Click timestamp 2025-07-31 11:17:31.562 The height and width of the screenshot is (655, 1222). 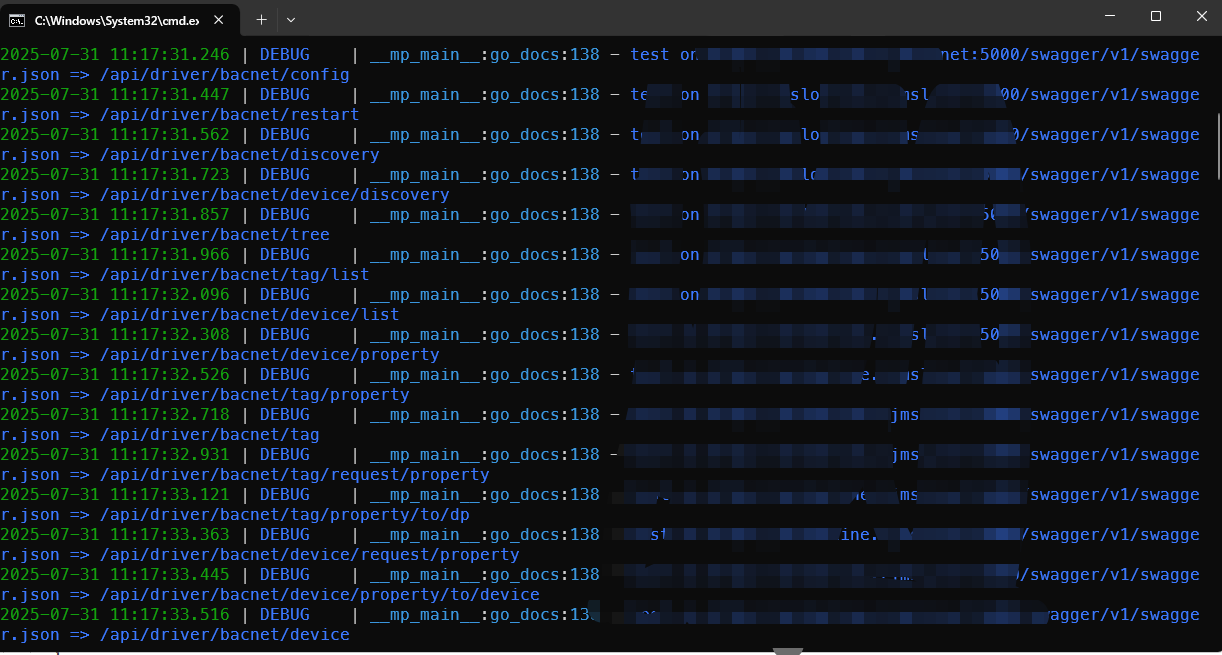click(x=115, y=135)
